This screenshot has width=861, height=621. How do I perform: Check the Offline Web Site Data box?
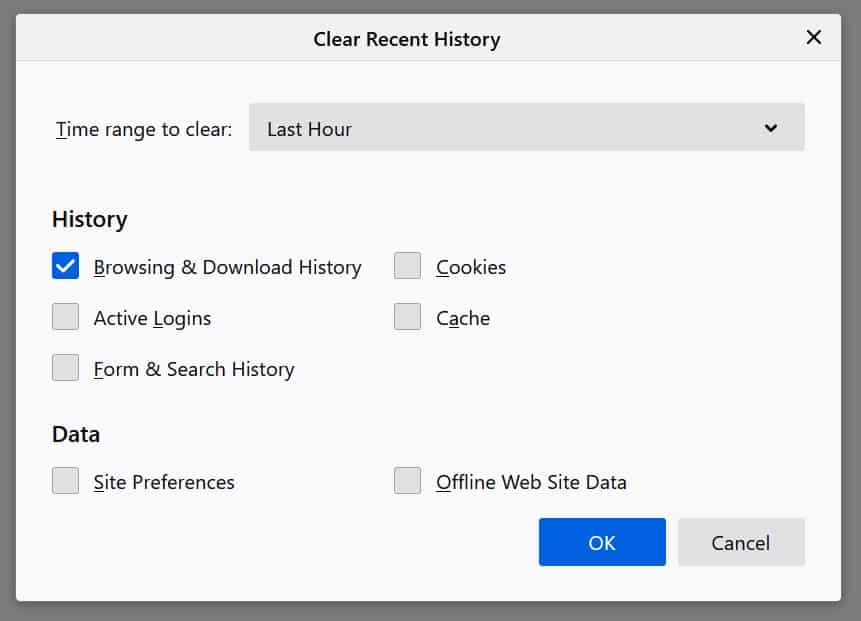(x=407, y=481)
